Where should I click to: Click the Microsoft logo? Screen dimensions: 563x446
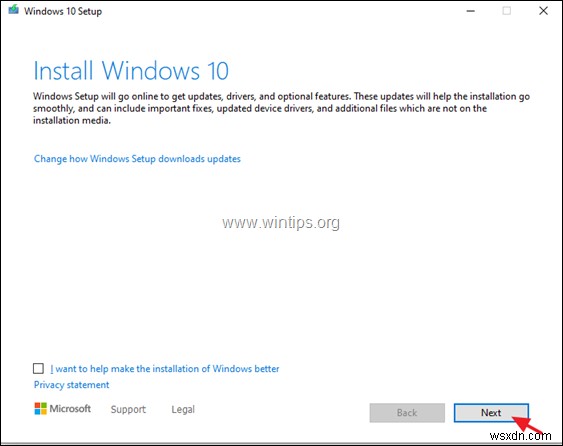[x=62, y=409]
